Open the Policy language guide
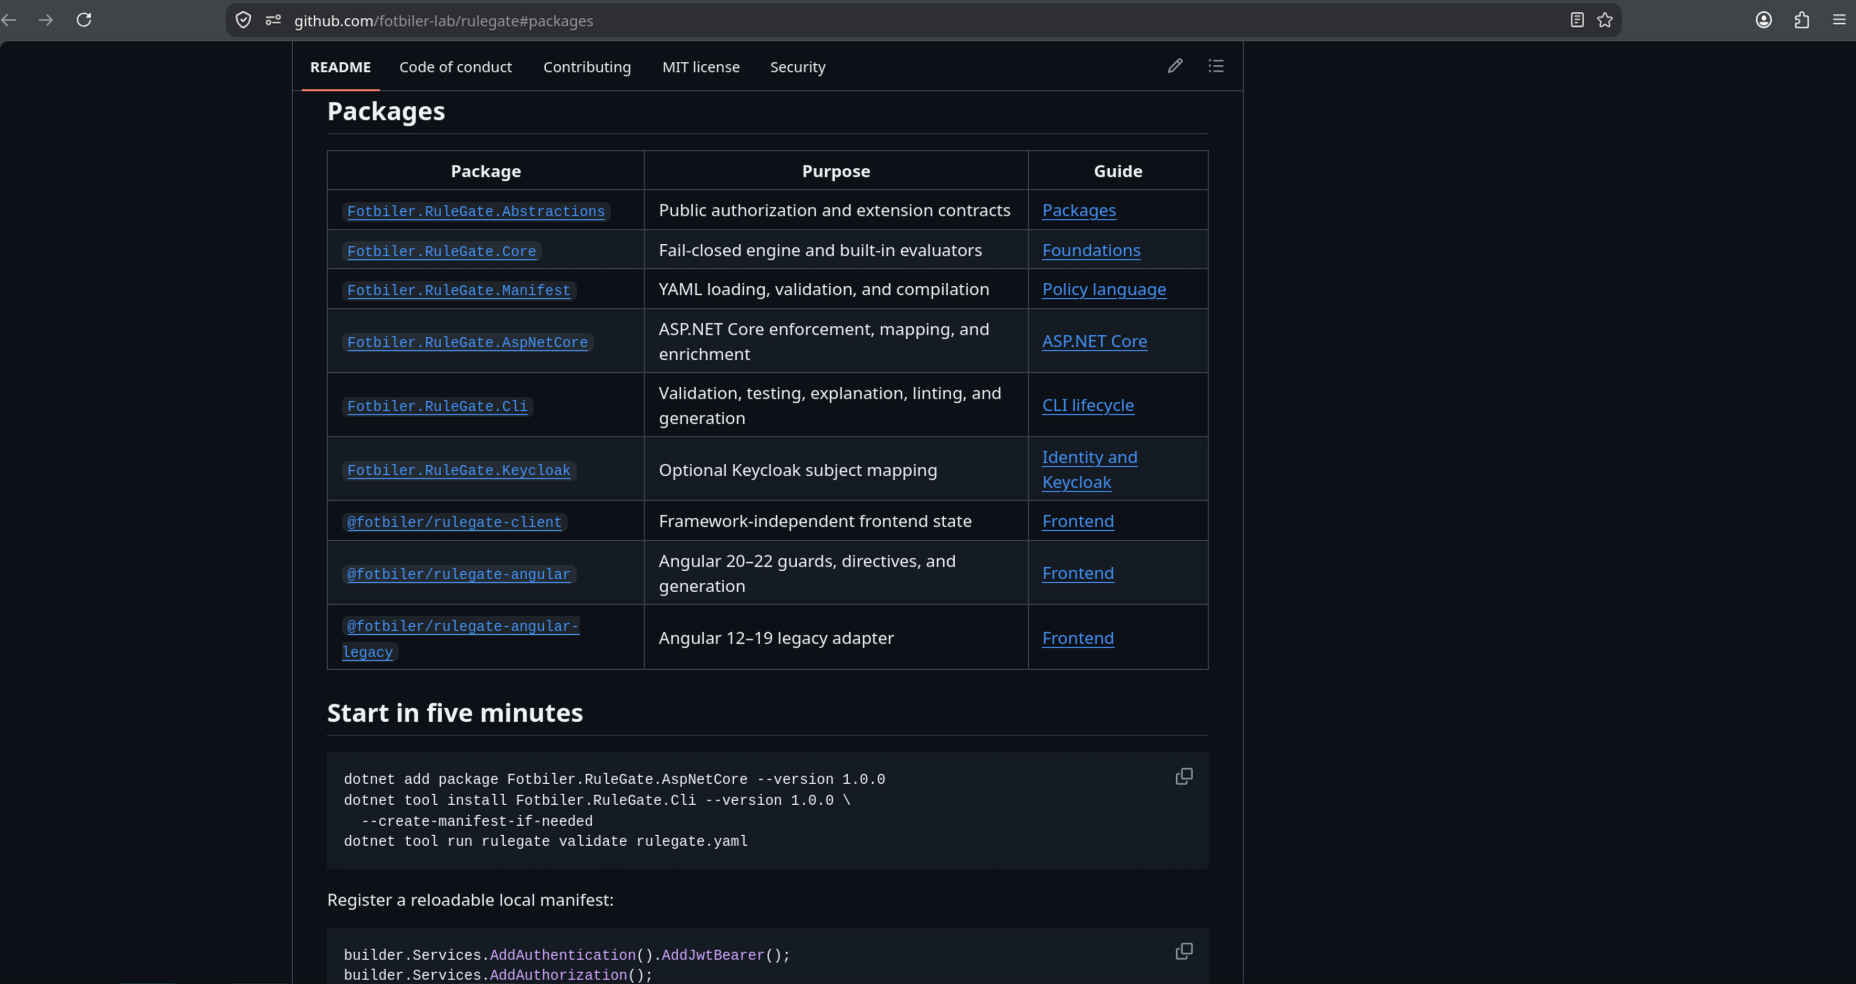The height and width of the screenshot is (984, 1856). (1104, 289)
